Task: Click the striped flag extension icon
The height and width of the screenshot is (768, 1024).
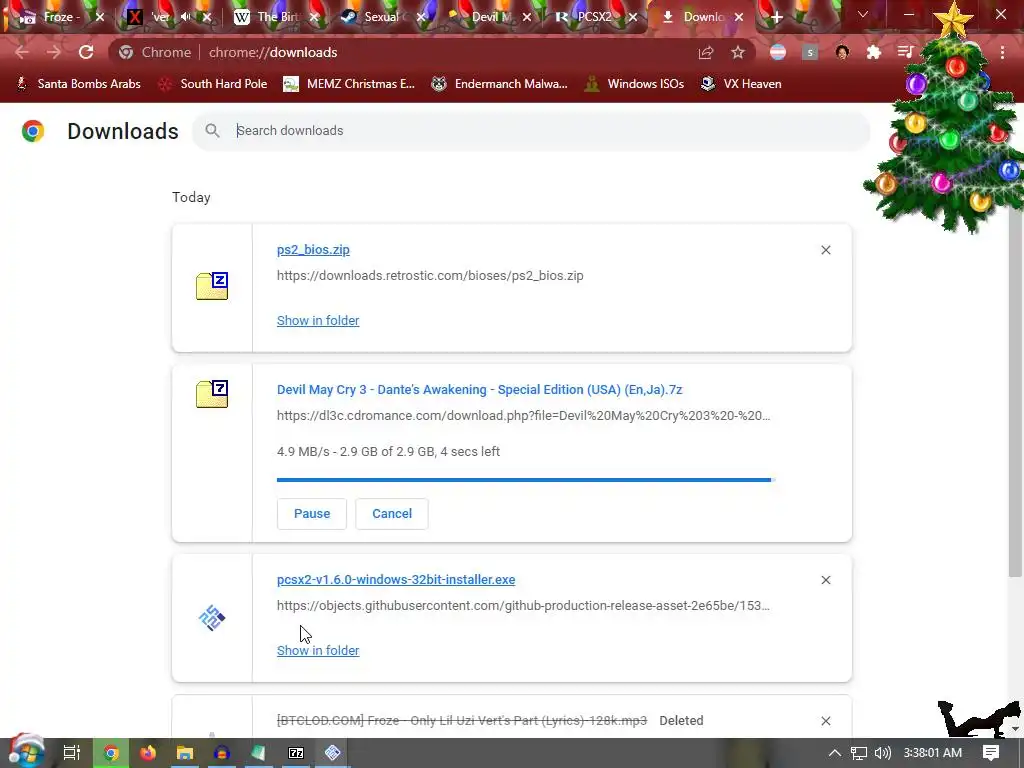Action: point(778,52)
